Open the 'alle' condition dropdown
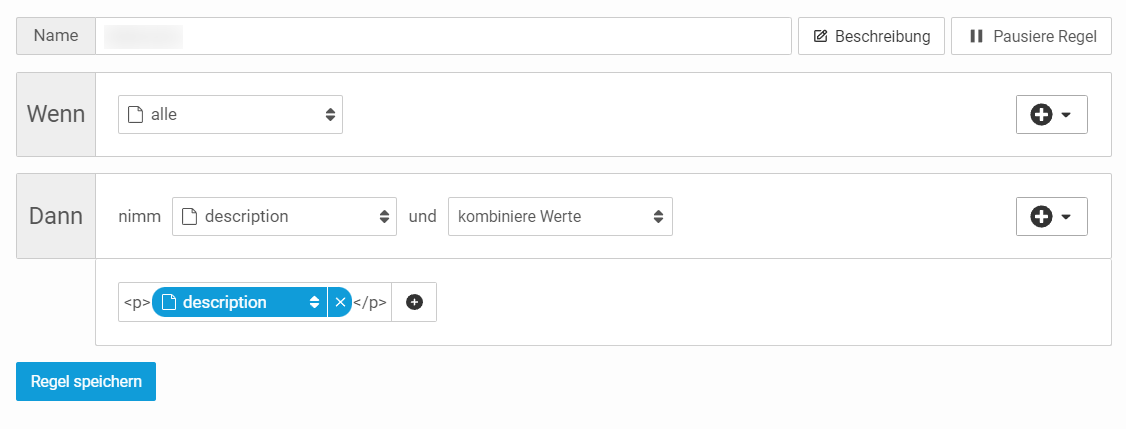This screenshot has height=429, width=1126. [231, 114]
